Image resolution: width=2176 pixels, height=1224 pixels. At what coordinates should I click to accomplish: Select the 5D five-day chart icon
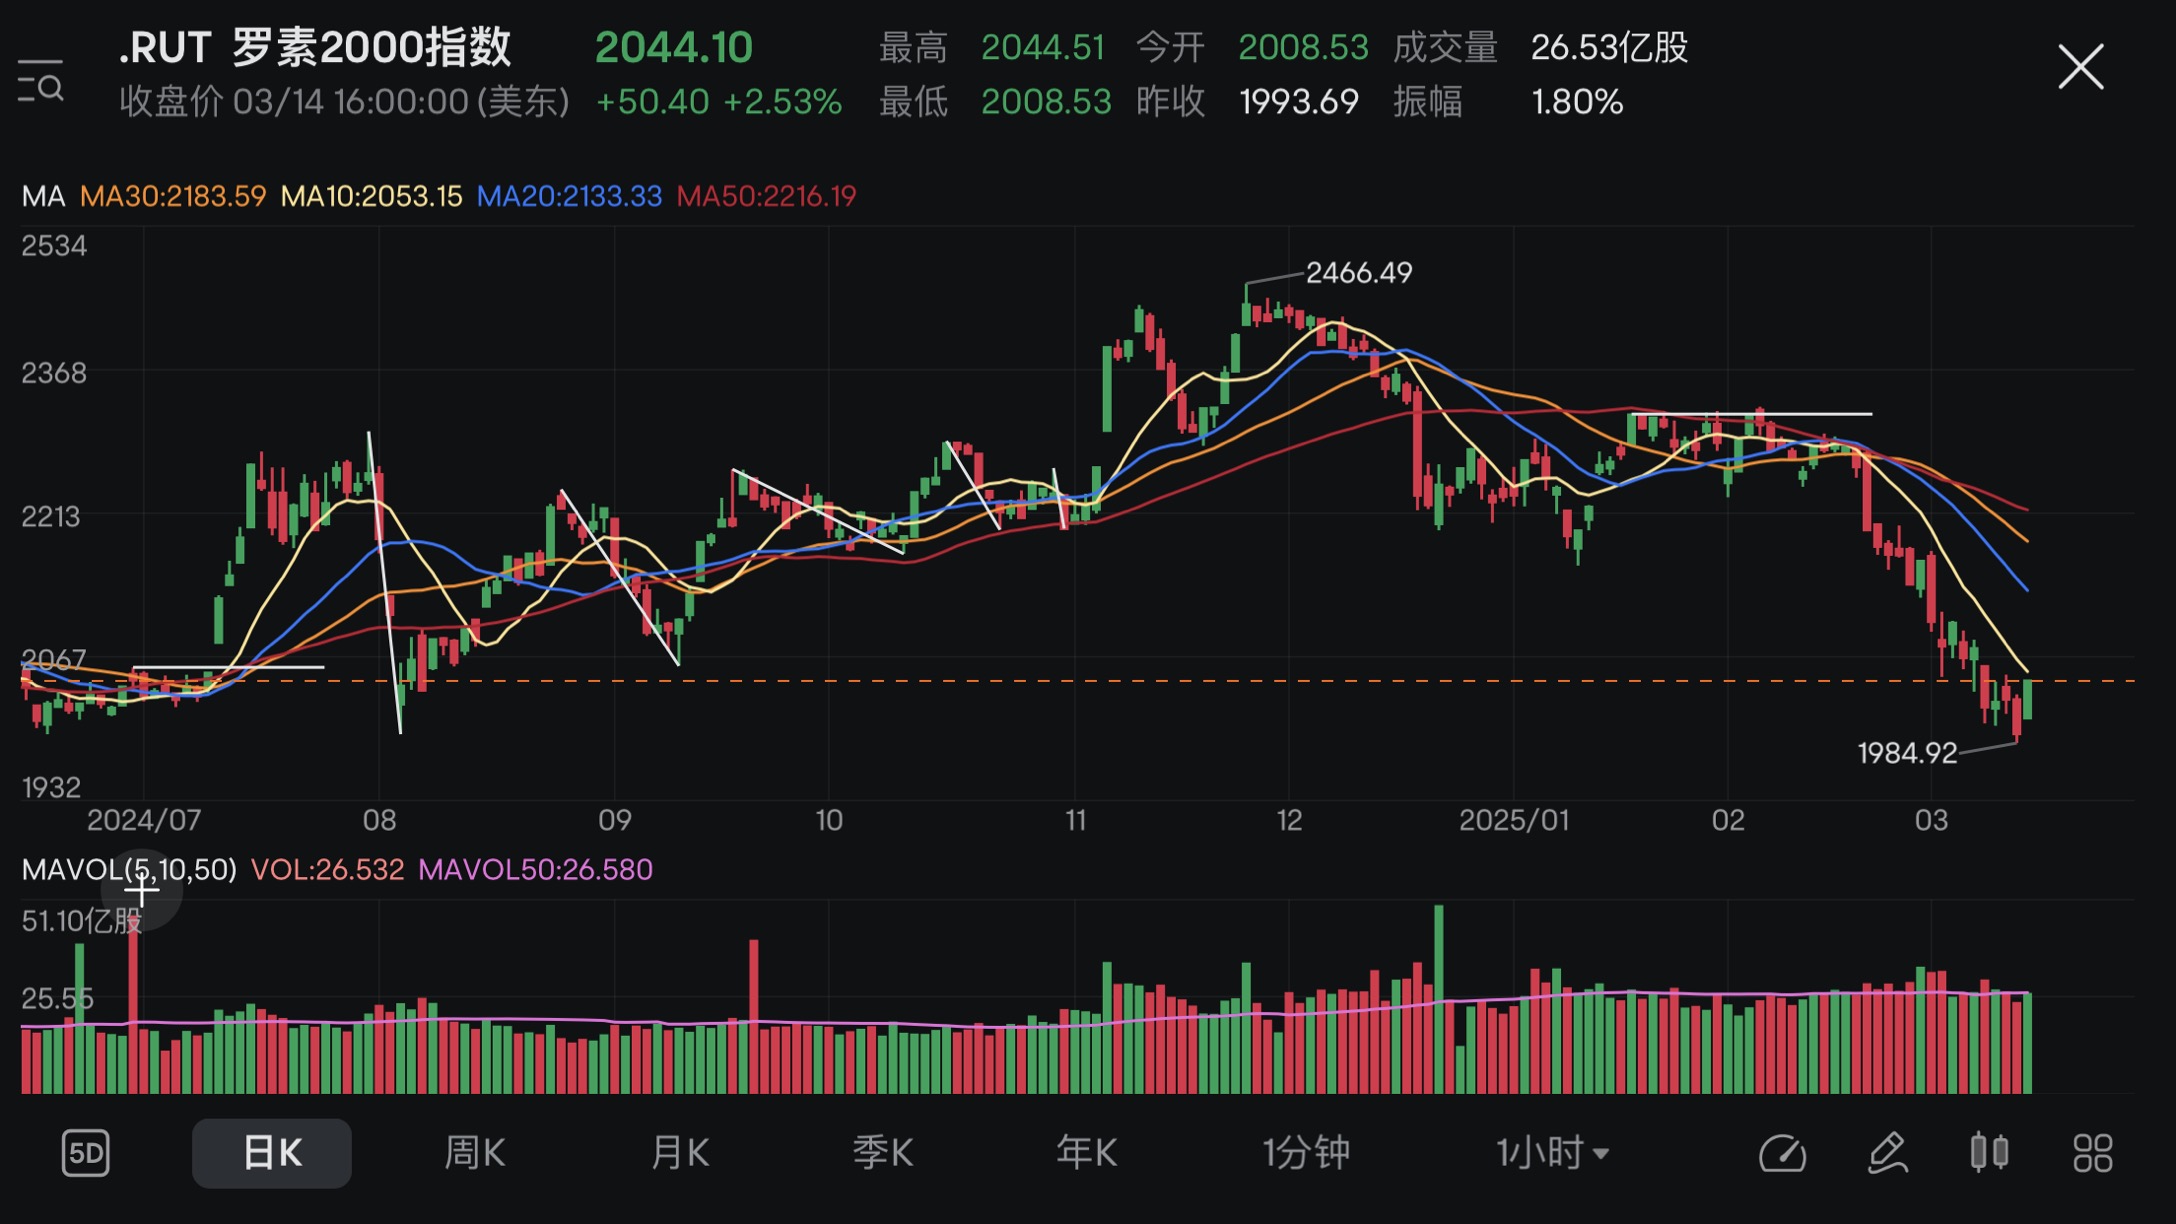[x=86, y=1153]
